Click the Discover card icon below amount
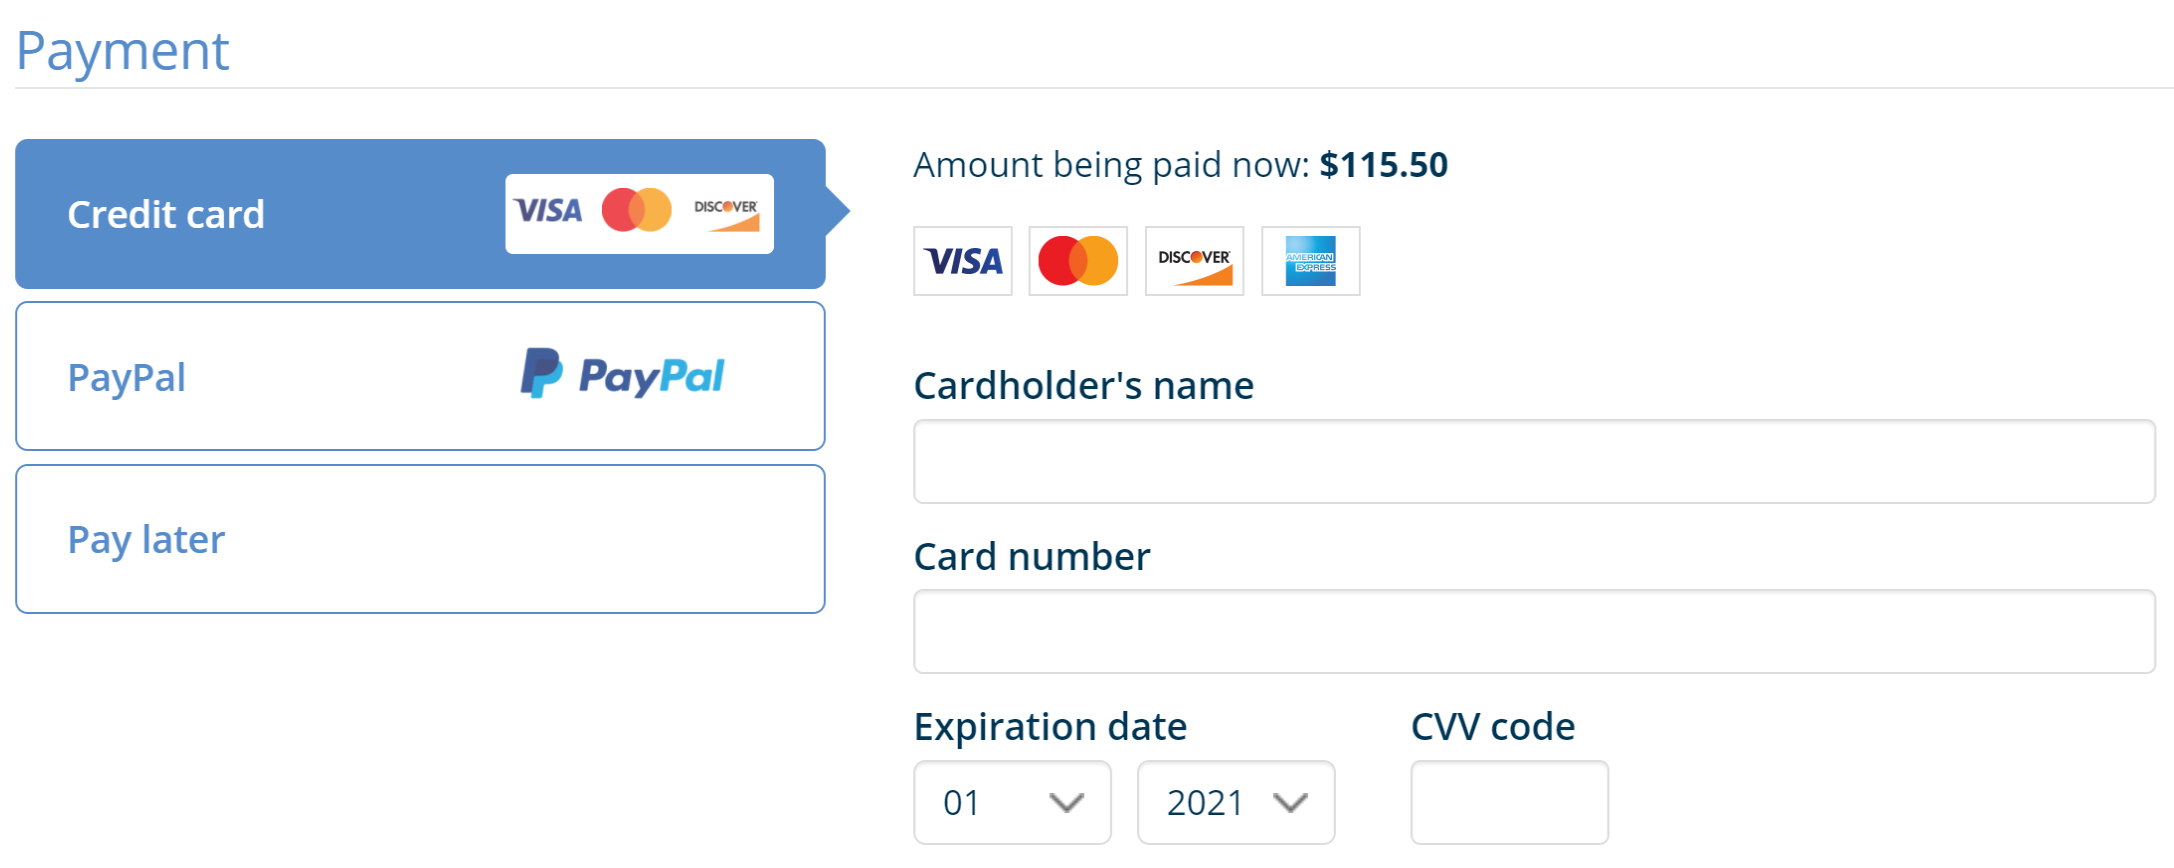Screen dimensions: 2174x868 pyautogui.click(x=1194, y=261)
